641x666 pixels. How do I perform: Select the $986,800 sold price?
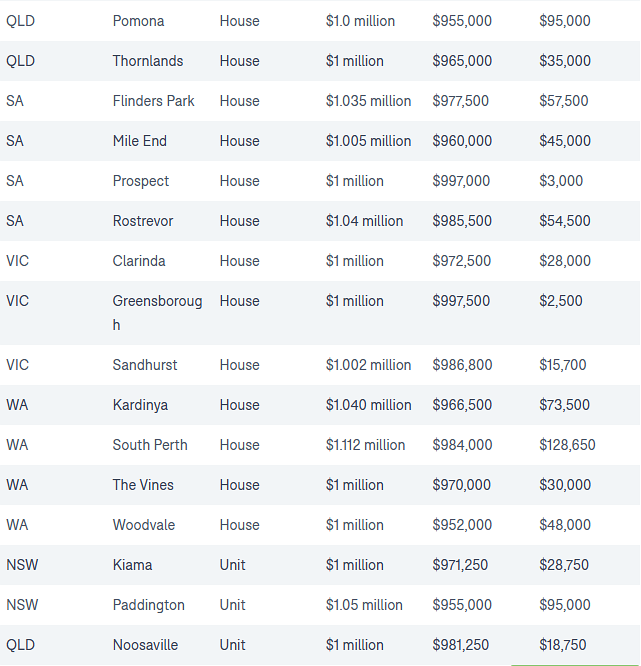point(462,365)
